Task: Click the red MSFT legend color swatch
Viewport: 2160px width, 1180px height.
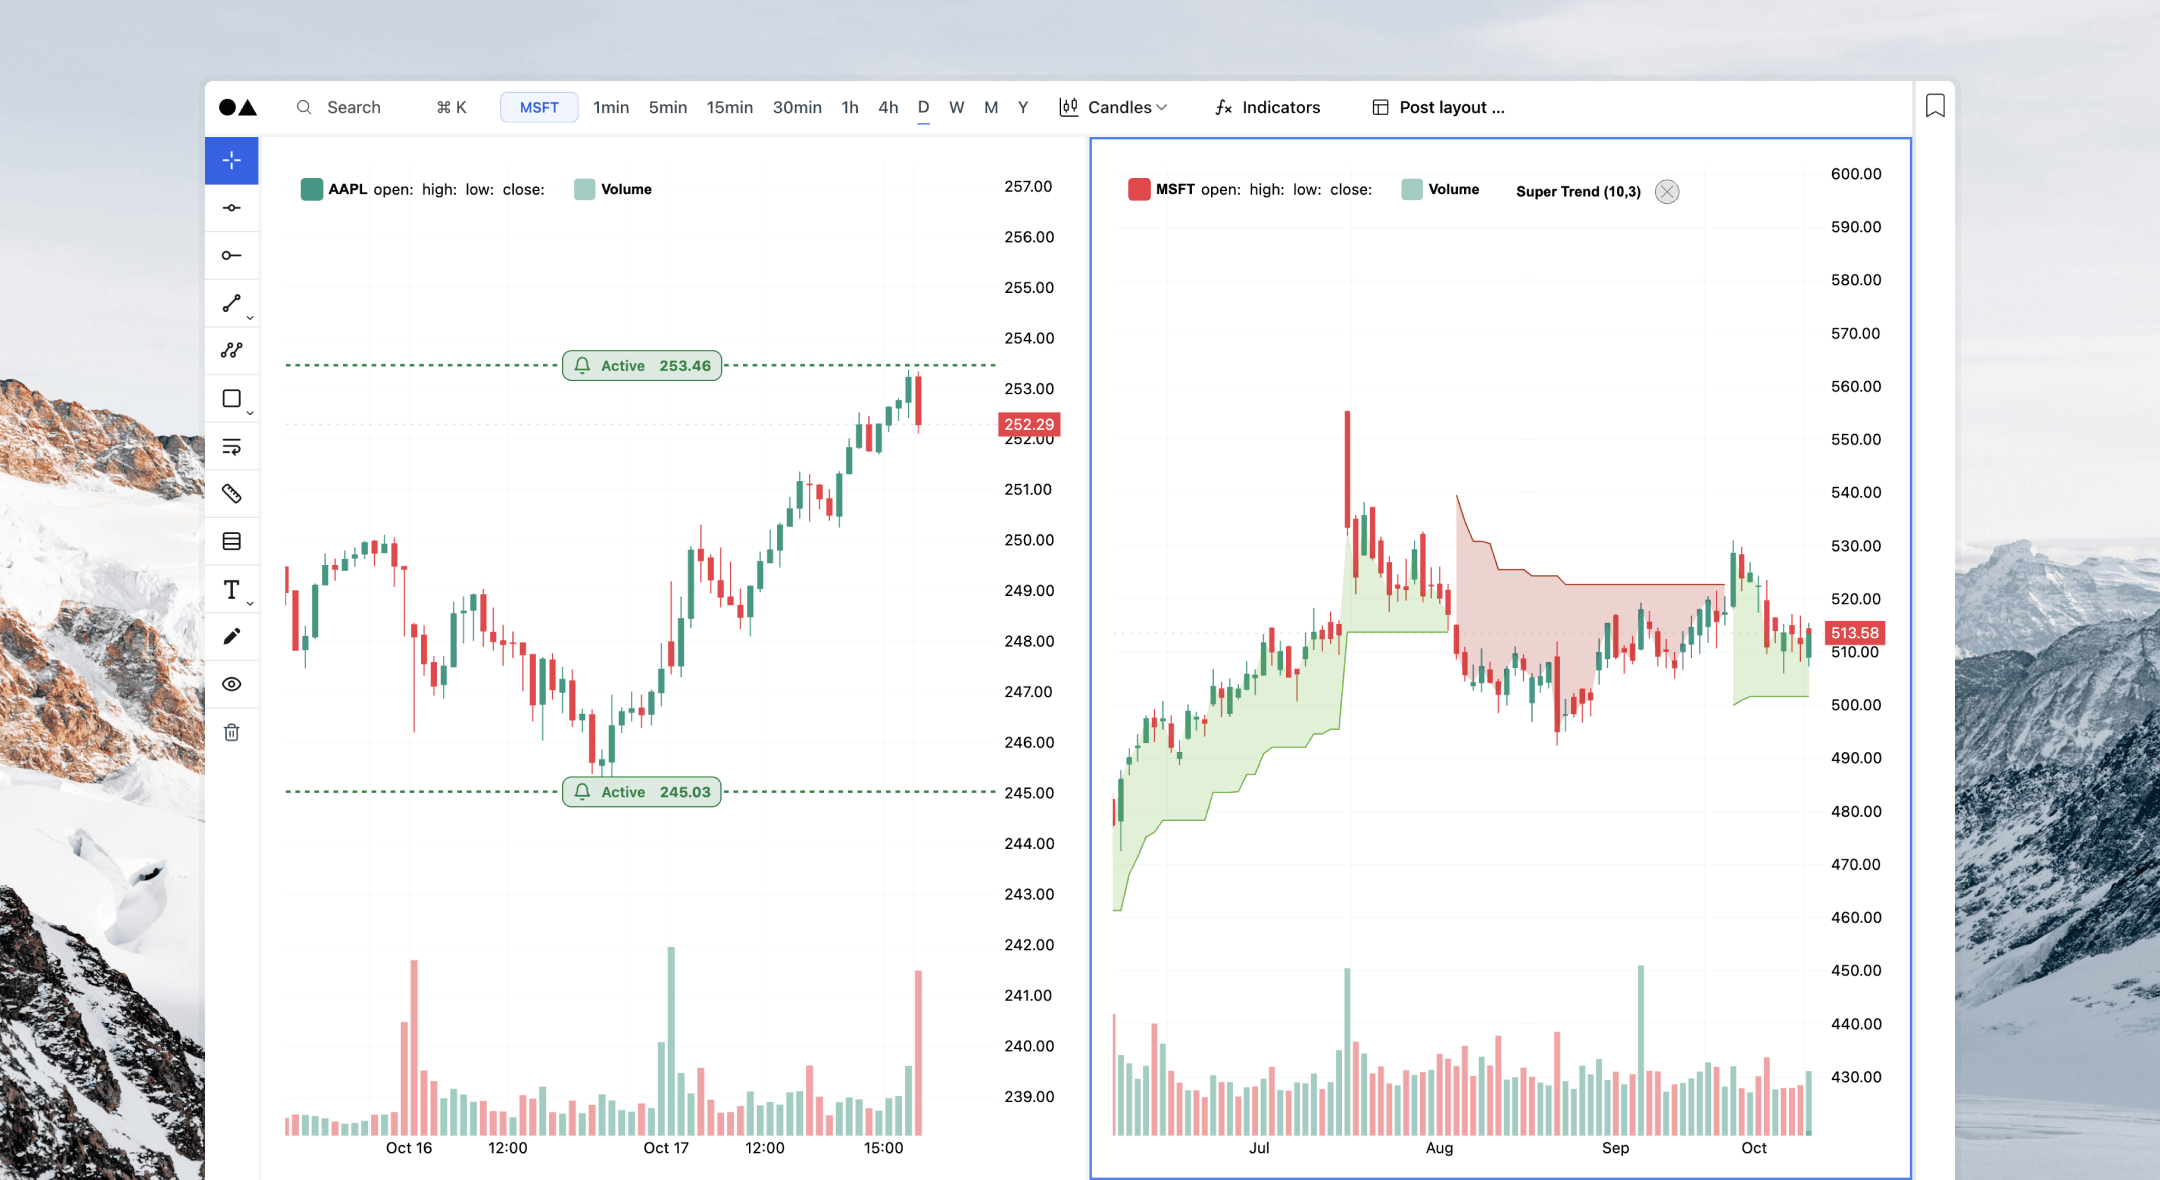Action: point(1138,188)
